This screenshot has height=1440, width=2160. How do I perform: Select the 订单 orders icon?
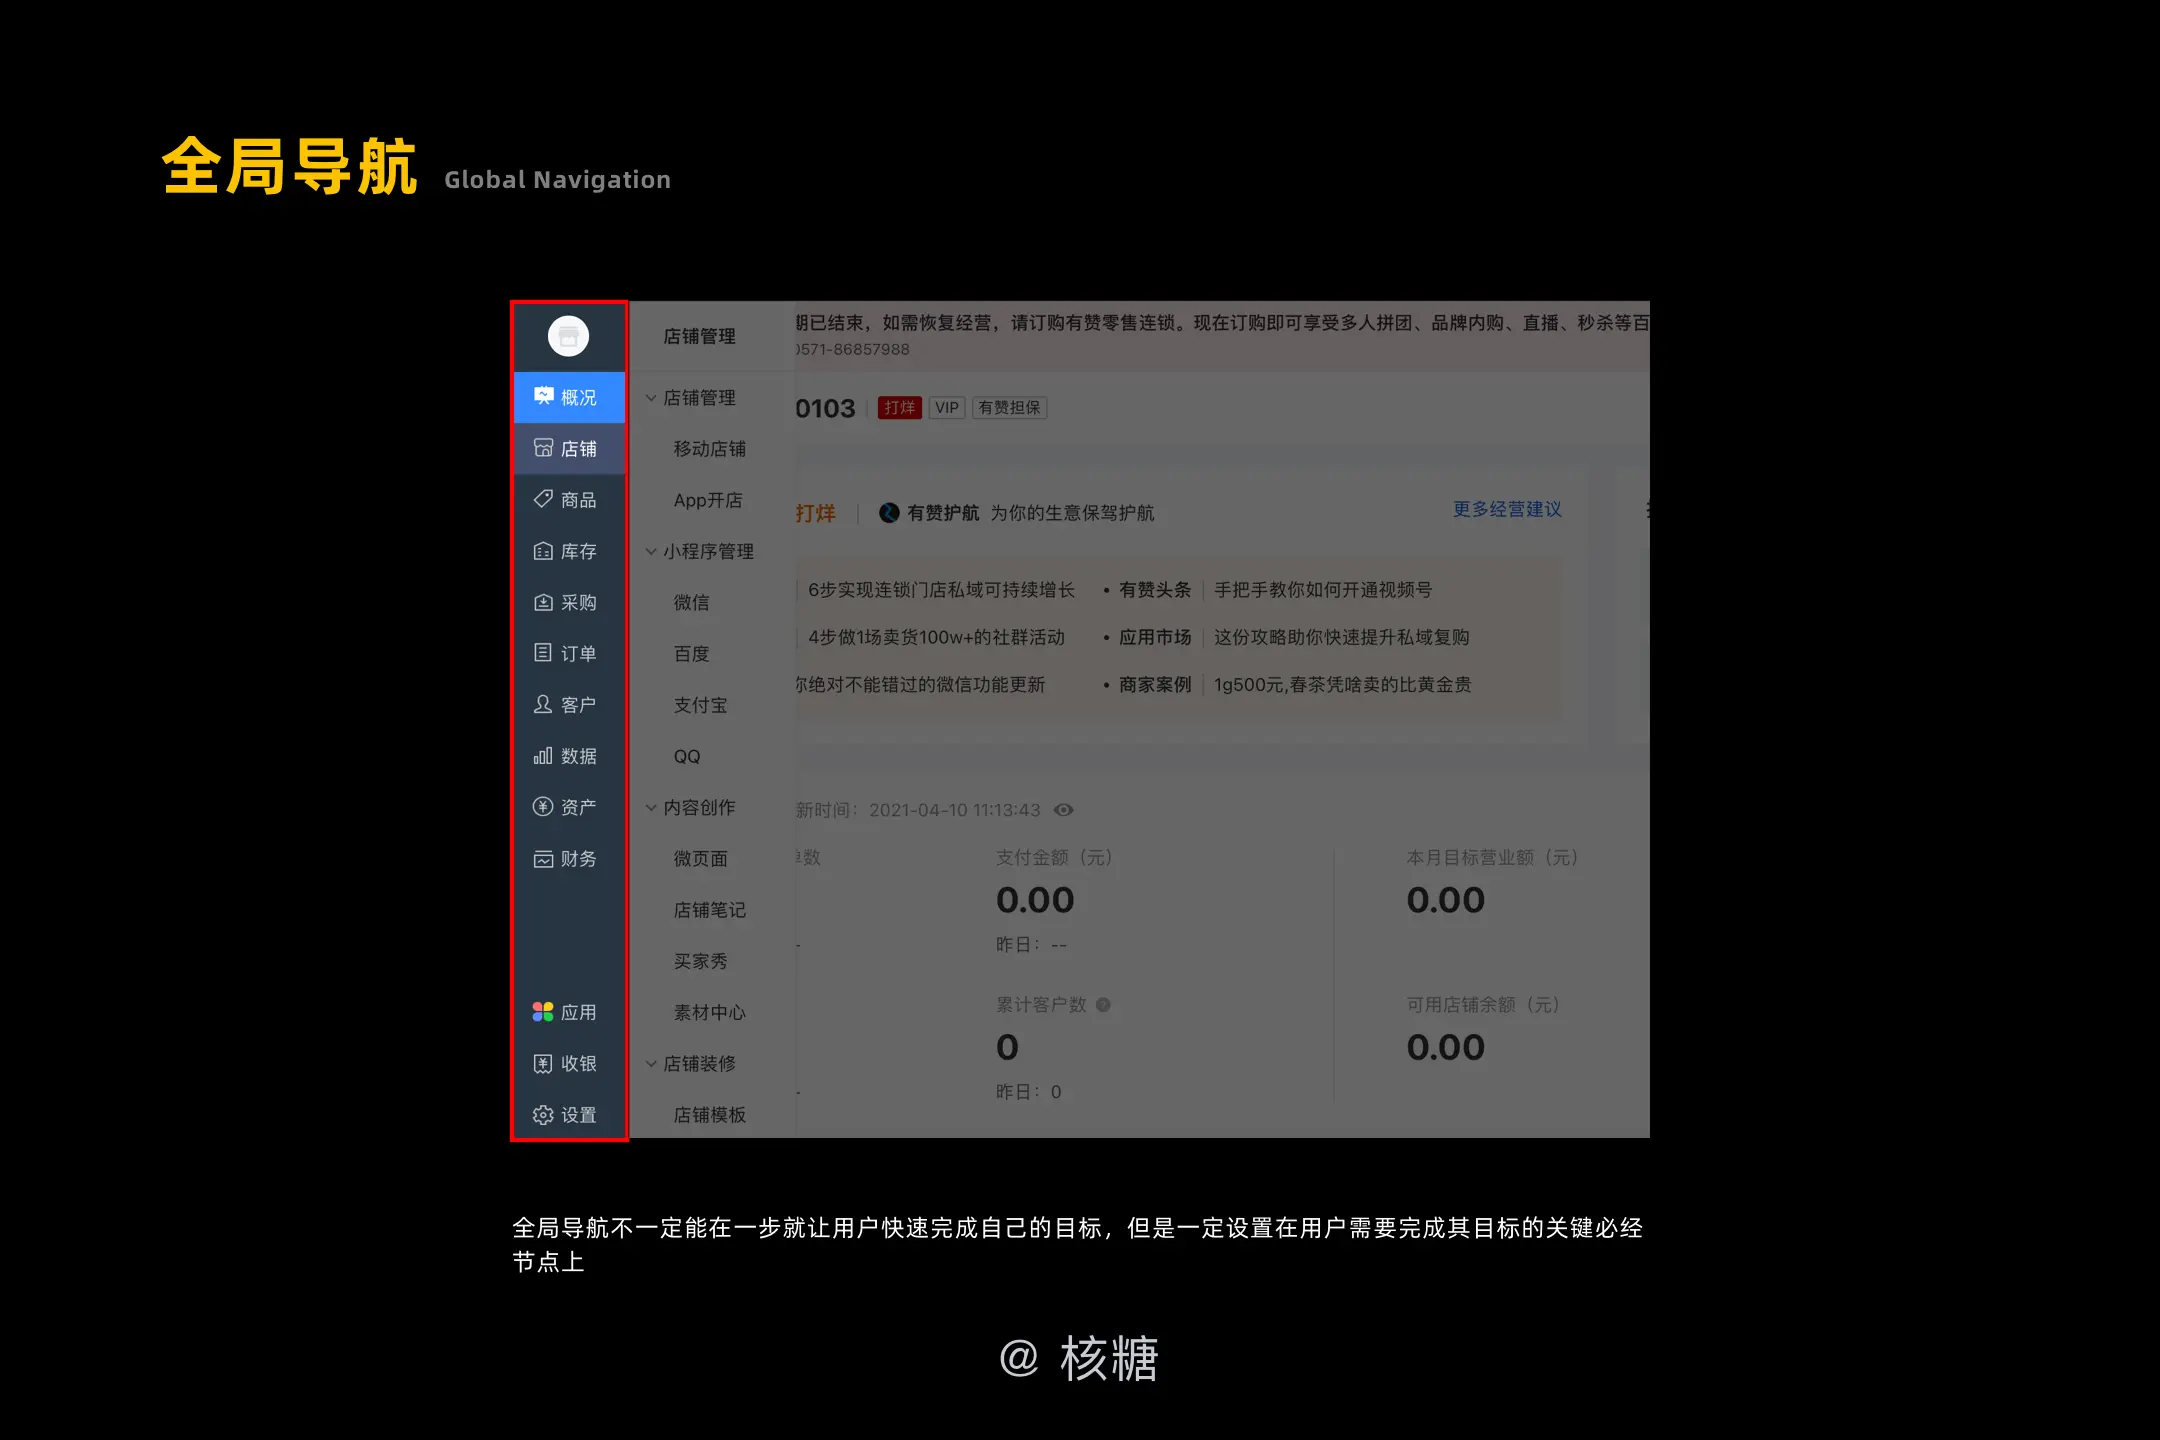pyautogui.click(x=543, y=653)
